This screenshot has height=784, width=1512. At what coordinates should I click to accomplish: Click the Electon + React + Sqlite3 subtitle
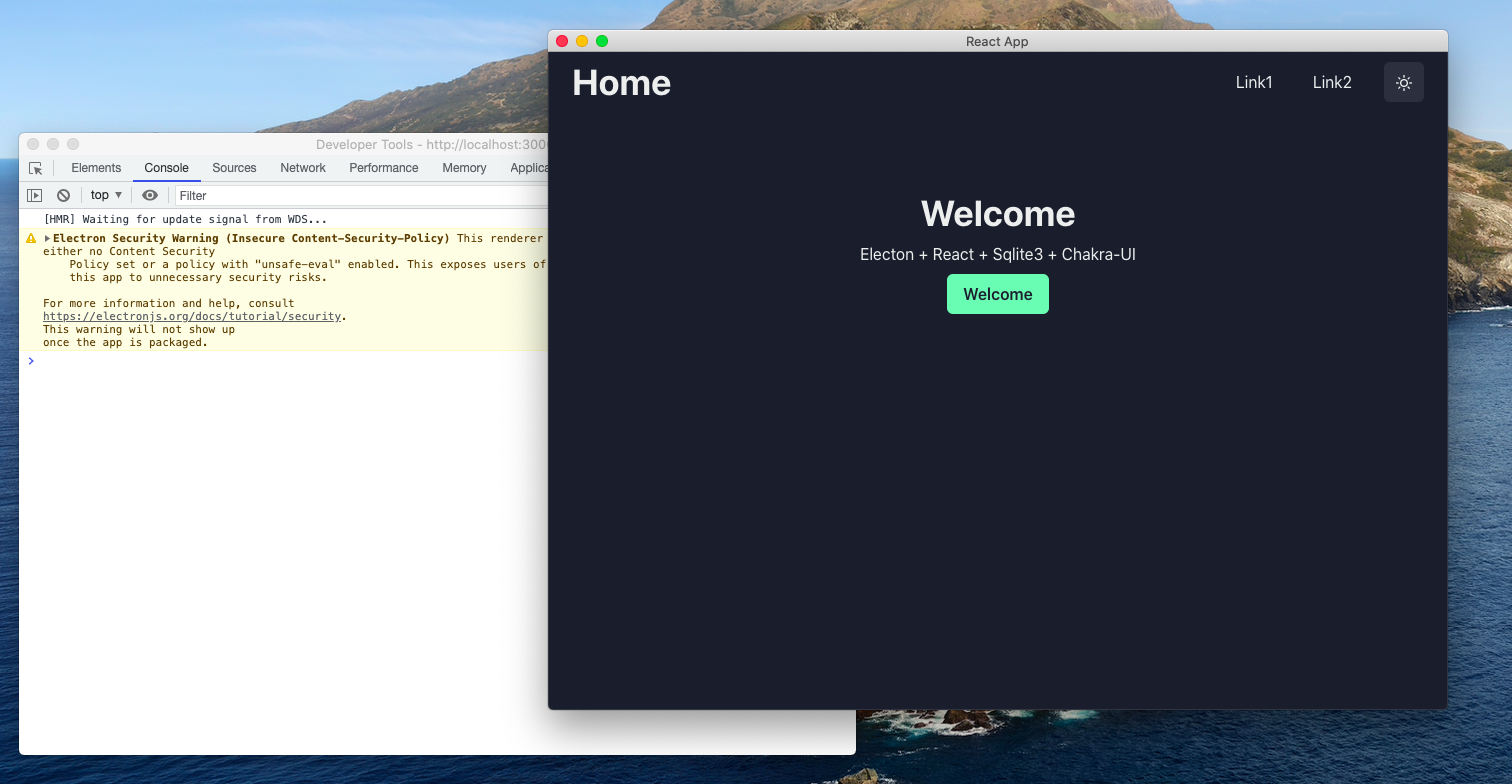[998, 254]
